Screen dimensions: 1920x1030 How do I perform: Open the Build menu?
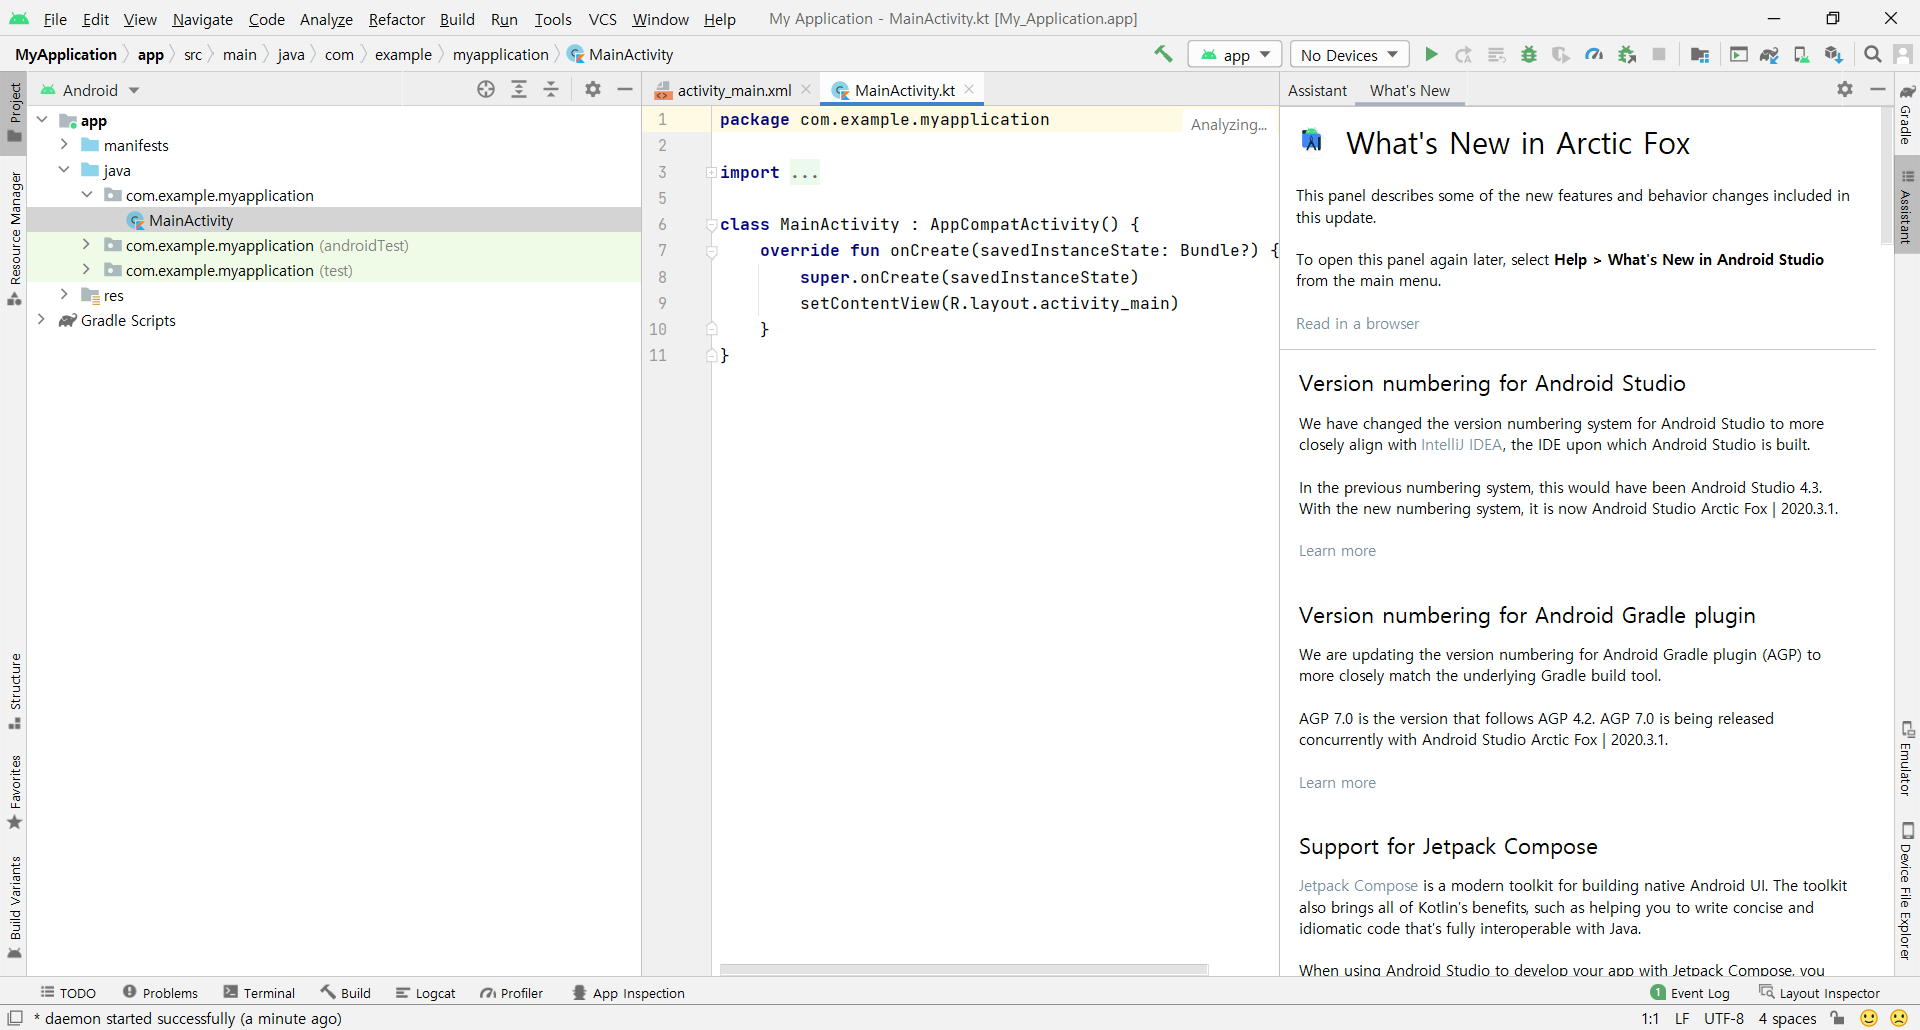pos(457,19)
